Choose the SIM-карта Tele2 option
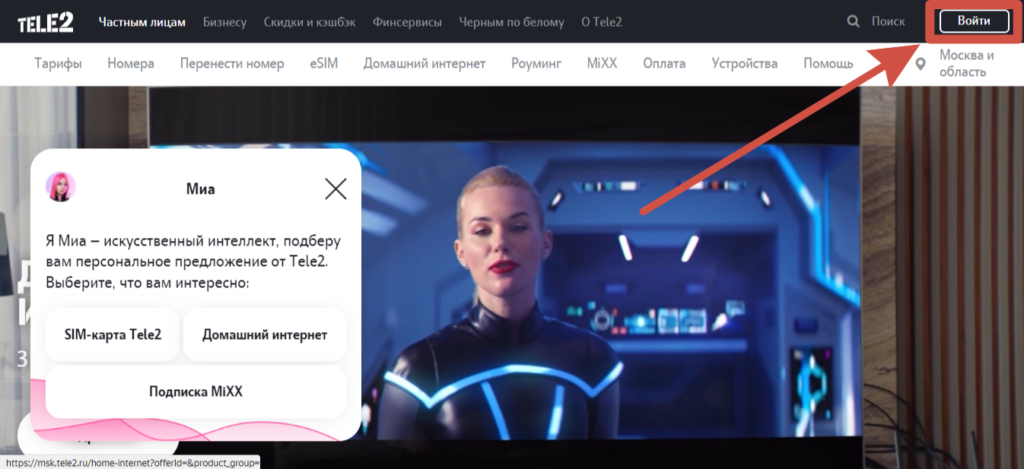 point(112,335)
